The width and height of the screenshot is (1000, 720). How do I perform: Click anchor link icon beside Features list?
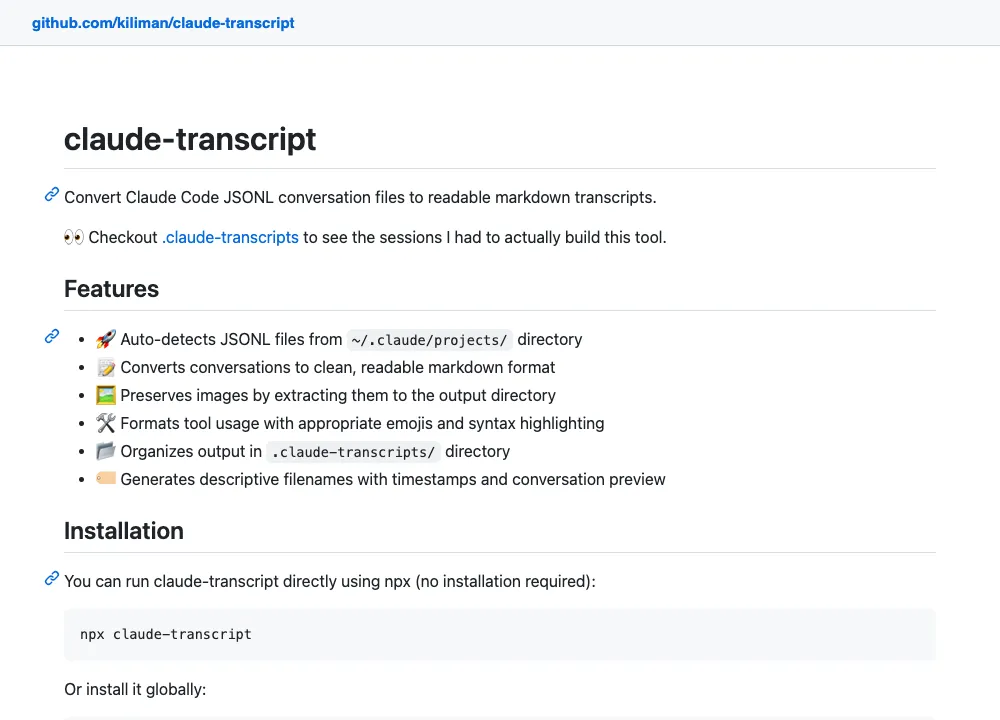pos(52,336)
